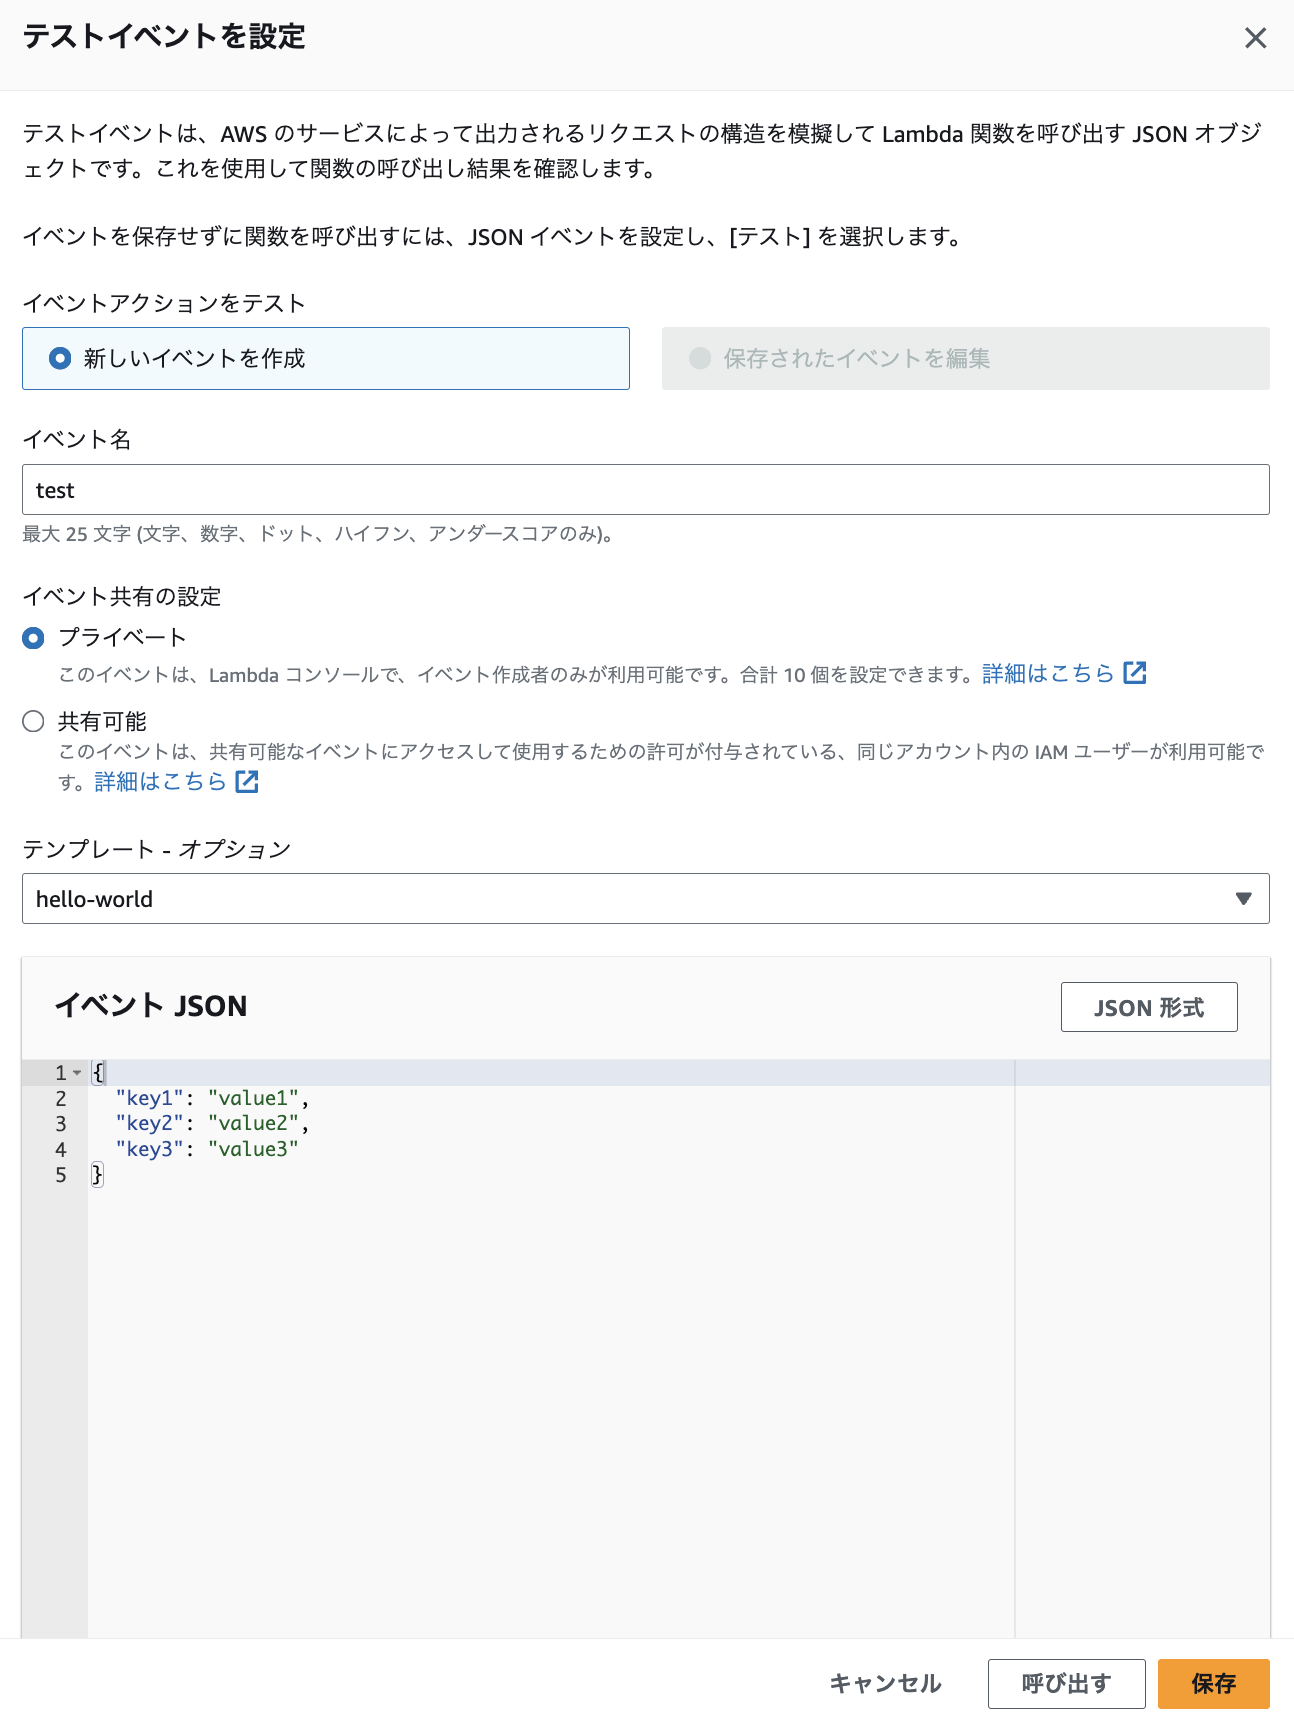
Task: Click the "value2" string in editor
Action: (x=253, y=1124)
